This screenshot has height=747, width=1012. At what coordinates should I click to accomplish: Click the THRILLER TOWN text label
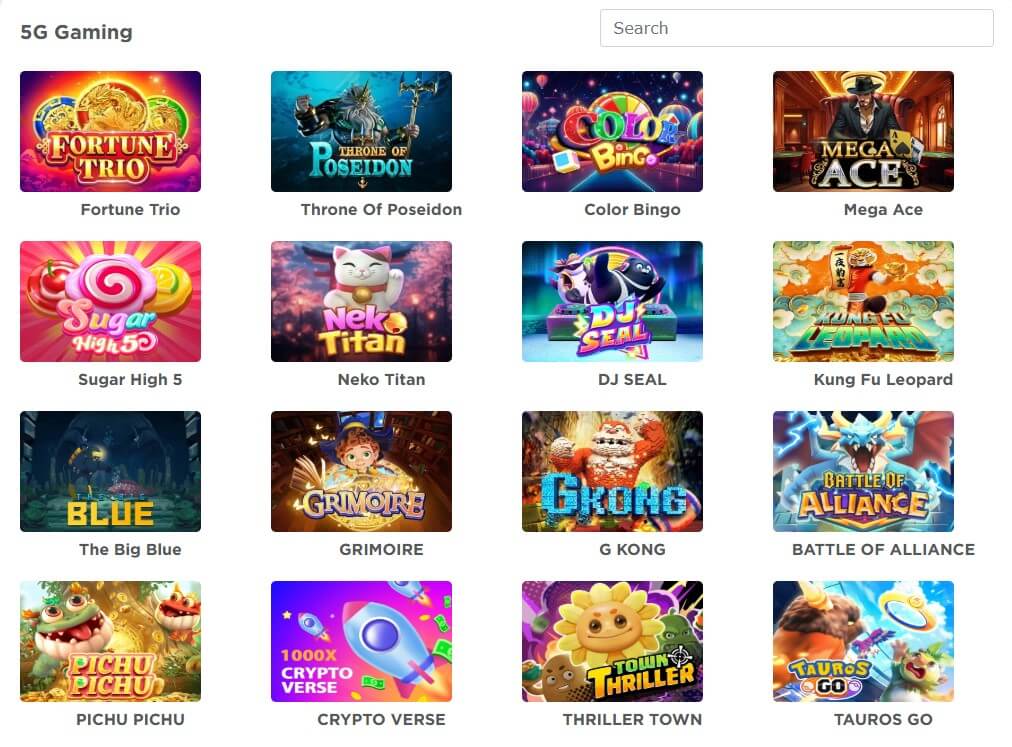pos(632,719)
